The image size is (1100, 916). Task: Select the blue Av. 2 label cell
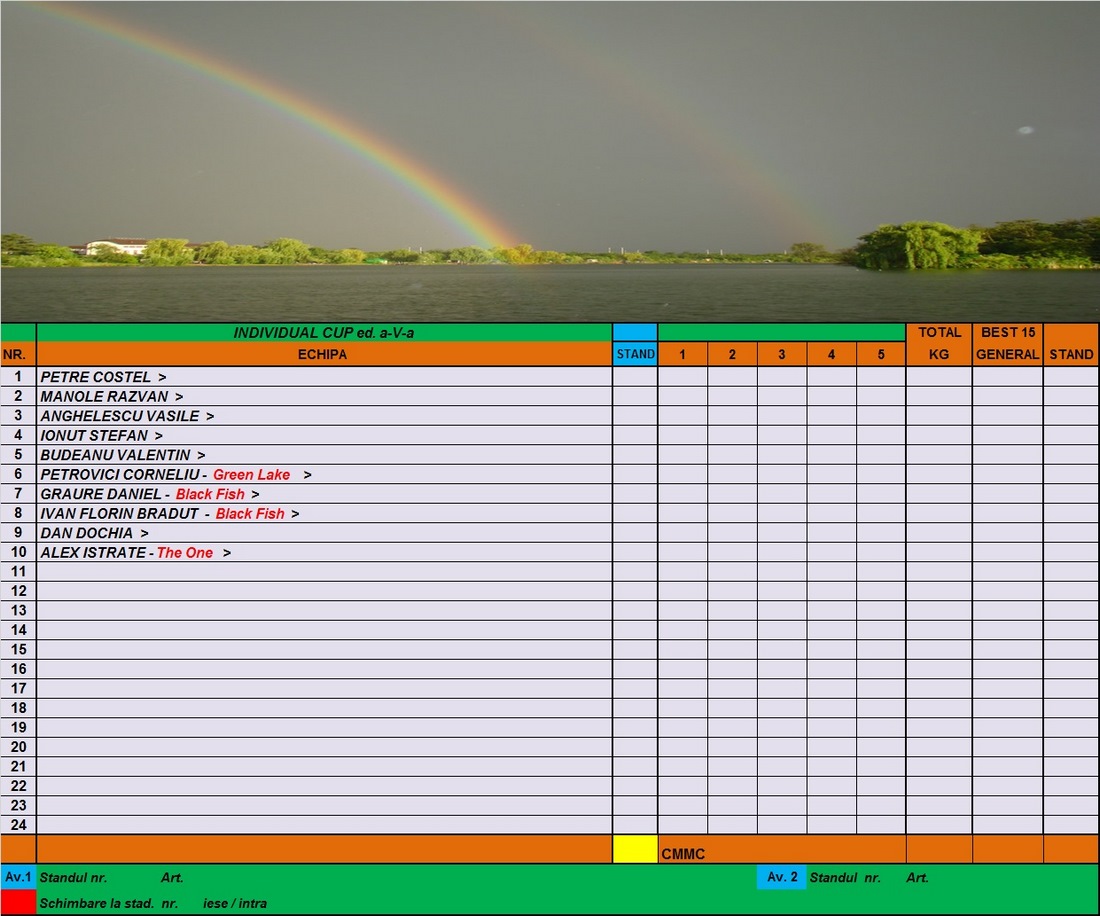pyautogui.click(x=781, y=877)
